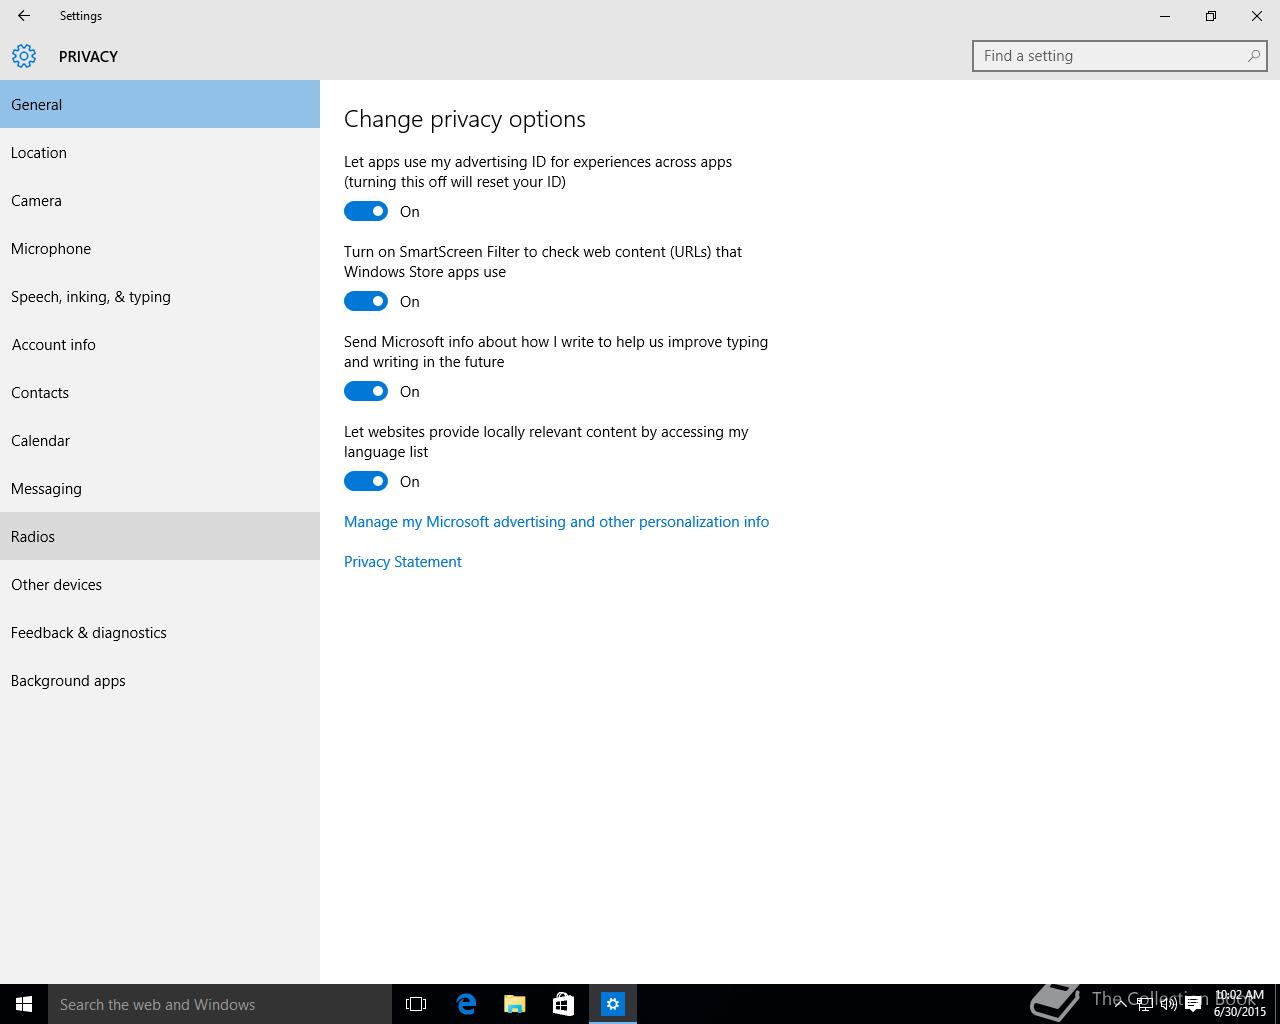1280x1024 pixels.
Task: Open the network status tray icon
Action: pos(1145,1004)
